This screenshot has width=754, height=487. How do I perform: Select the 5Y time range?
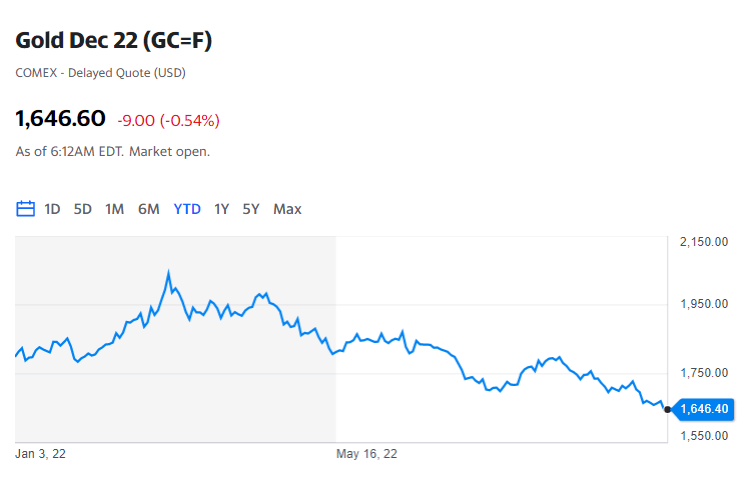pos(251,209)
